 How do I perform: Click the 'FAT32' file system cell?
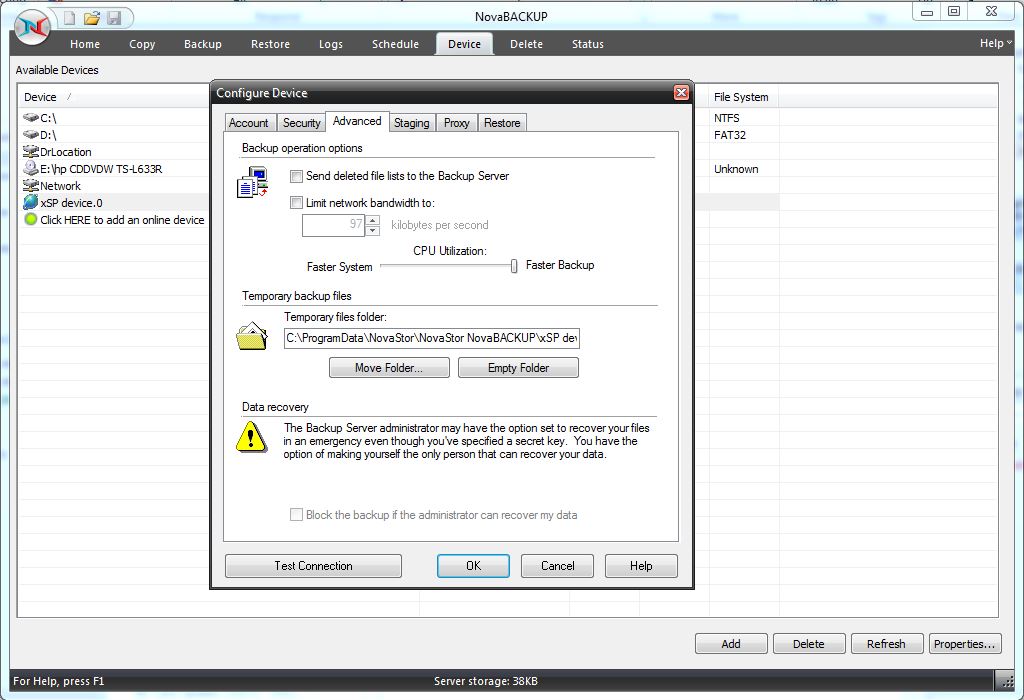point(729,135)
